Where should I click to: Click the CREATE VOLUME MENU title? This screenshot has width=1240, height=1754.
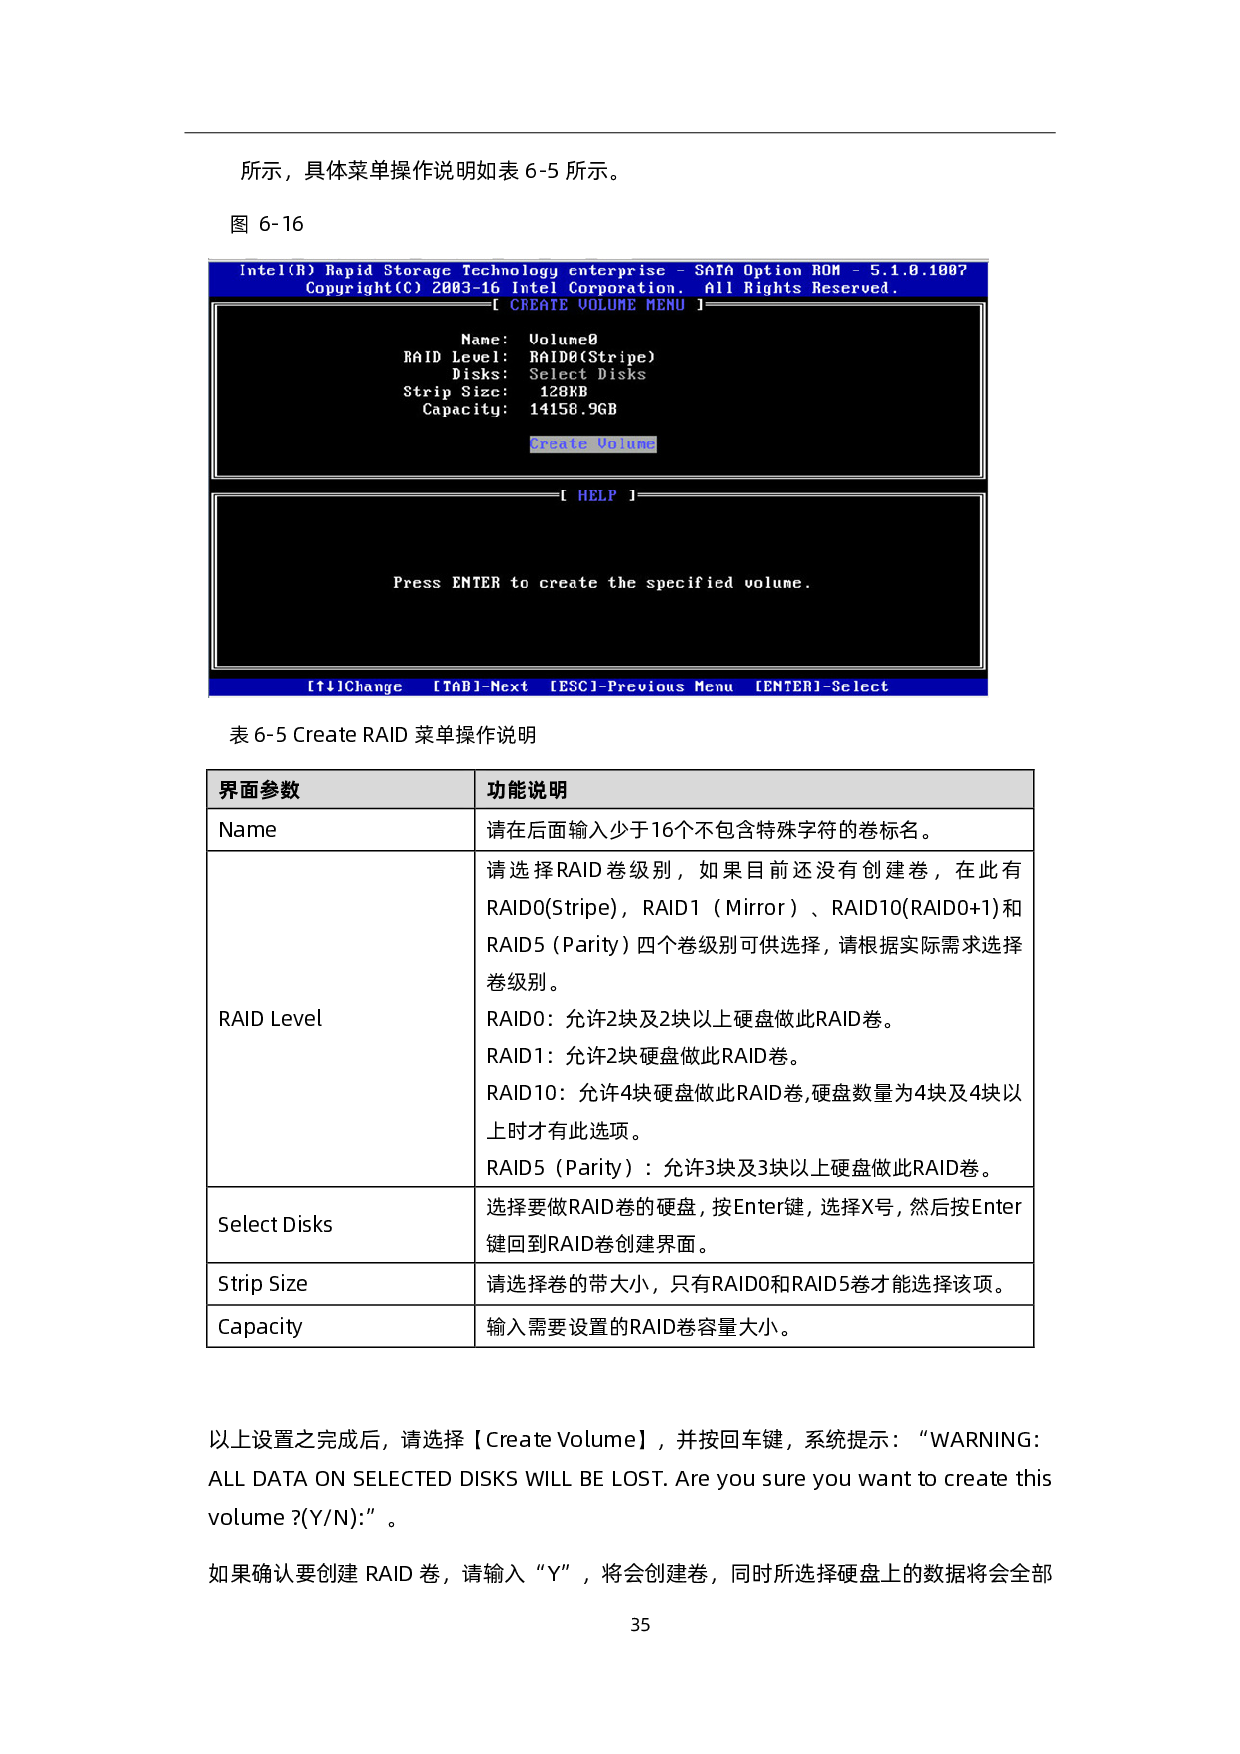click(x=597, y=305)
